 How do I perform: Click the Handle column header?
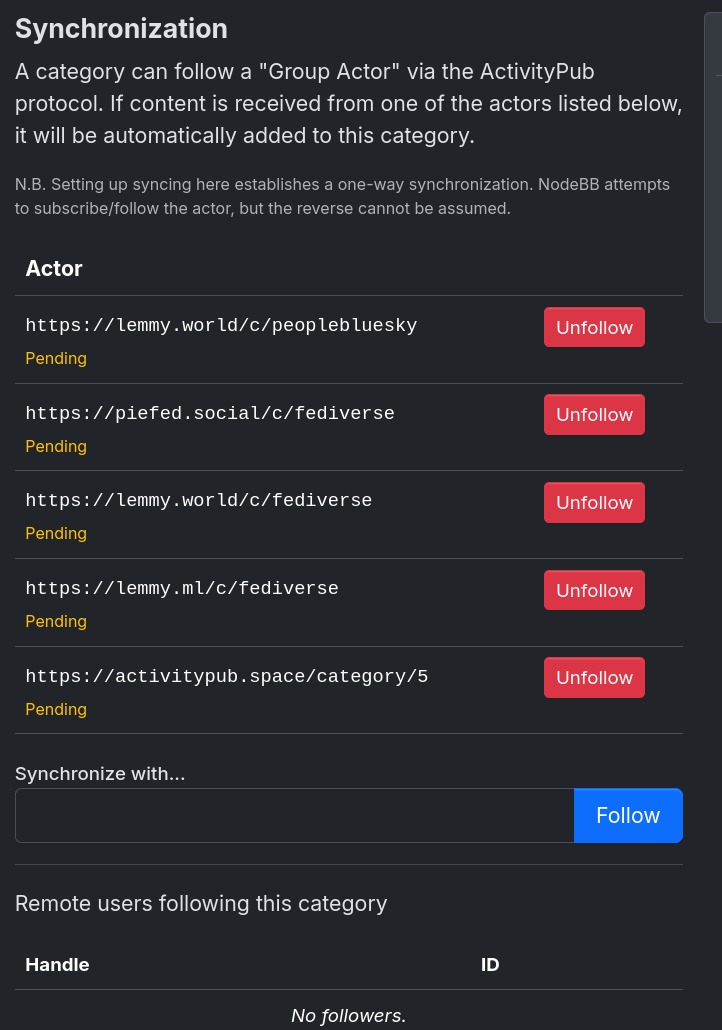(57, 964)
